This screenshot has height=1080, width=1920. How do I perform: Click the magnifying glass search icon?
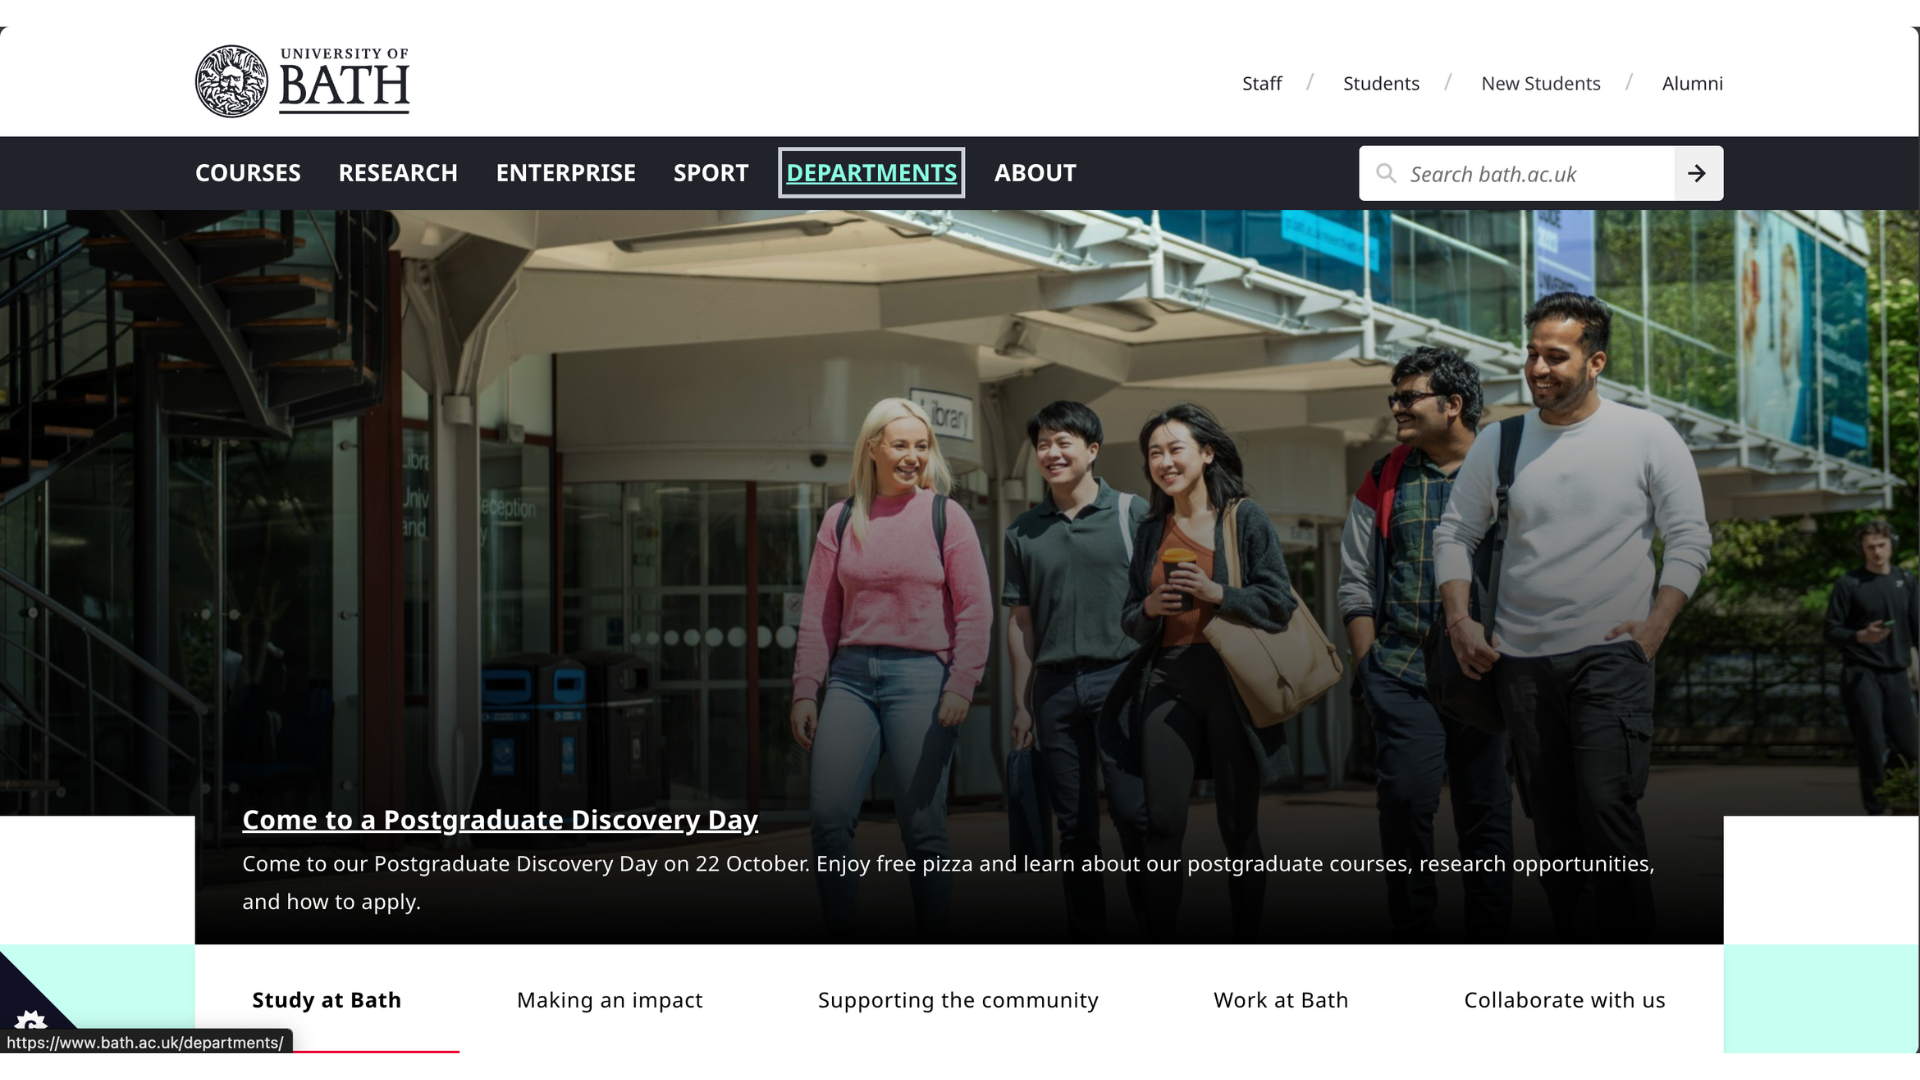tap(1385, 174)
